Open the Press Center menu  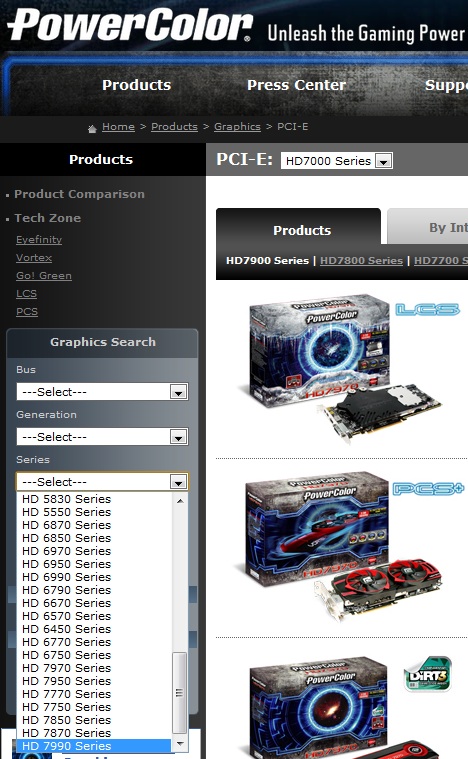[x=296, y=85]
